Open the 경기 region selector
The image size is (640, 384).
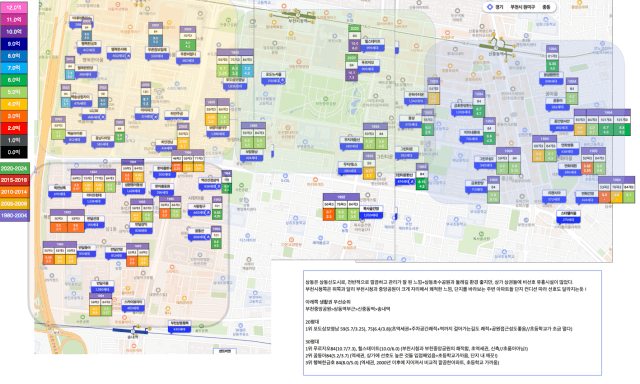coord(499,7)
